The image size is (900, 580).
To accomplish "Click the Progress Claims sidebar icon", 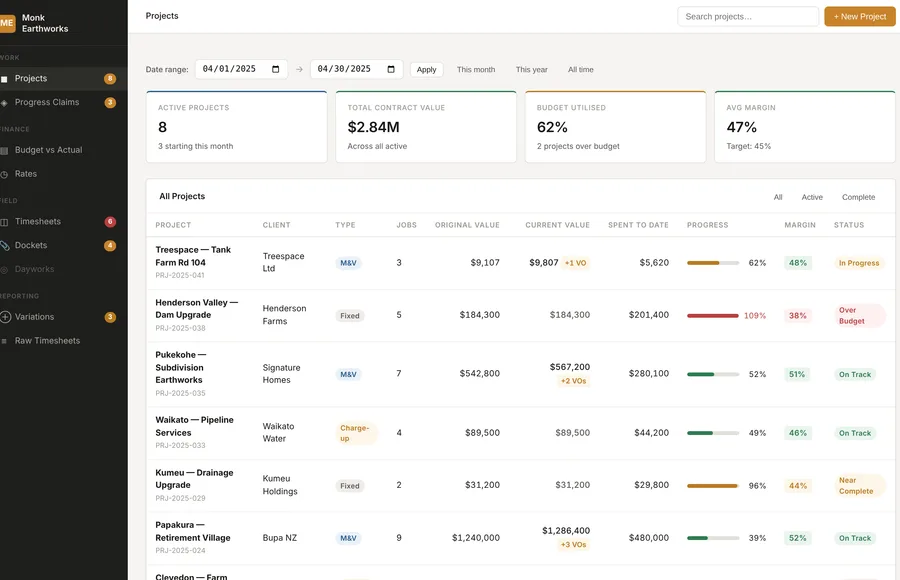I will pyautogui.click(x=4, y=103).
